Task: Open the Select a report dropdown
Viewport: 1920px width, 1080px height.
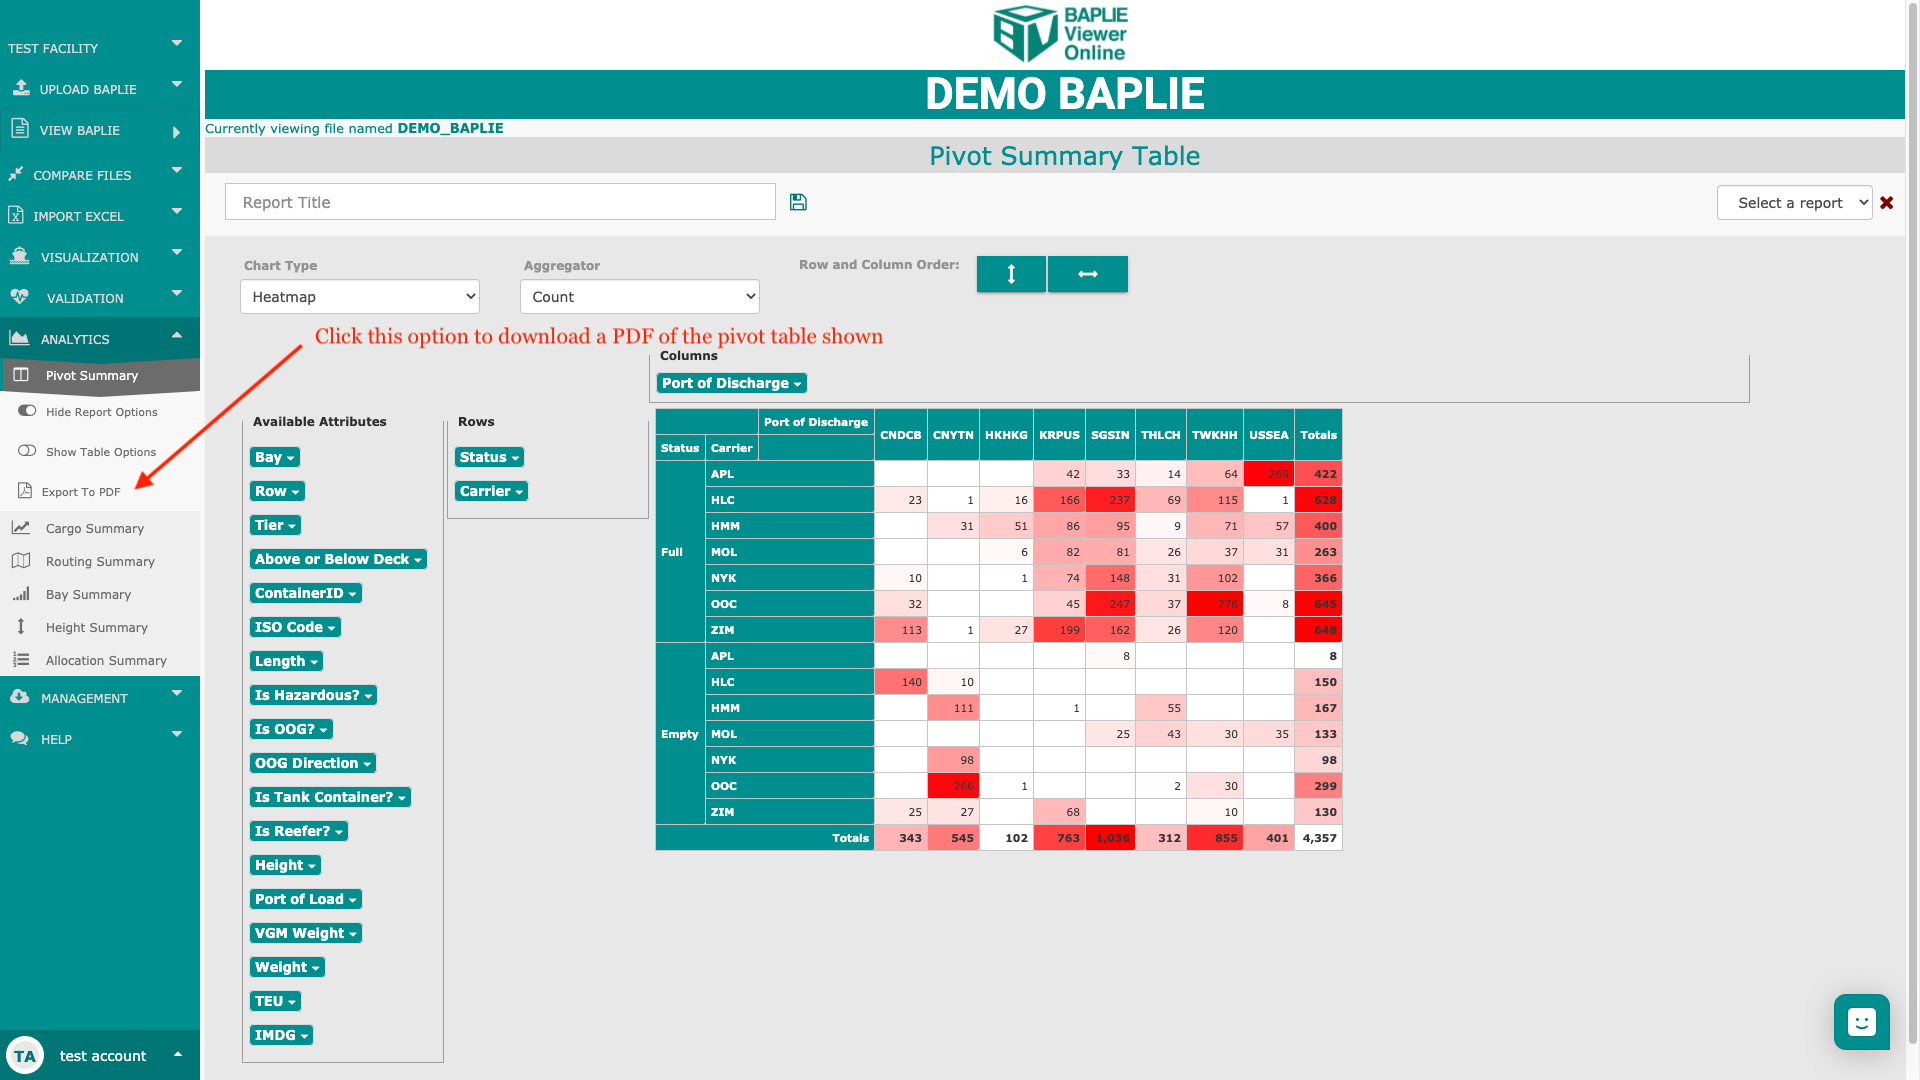Action: point(1794,203)
